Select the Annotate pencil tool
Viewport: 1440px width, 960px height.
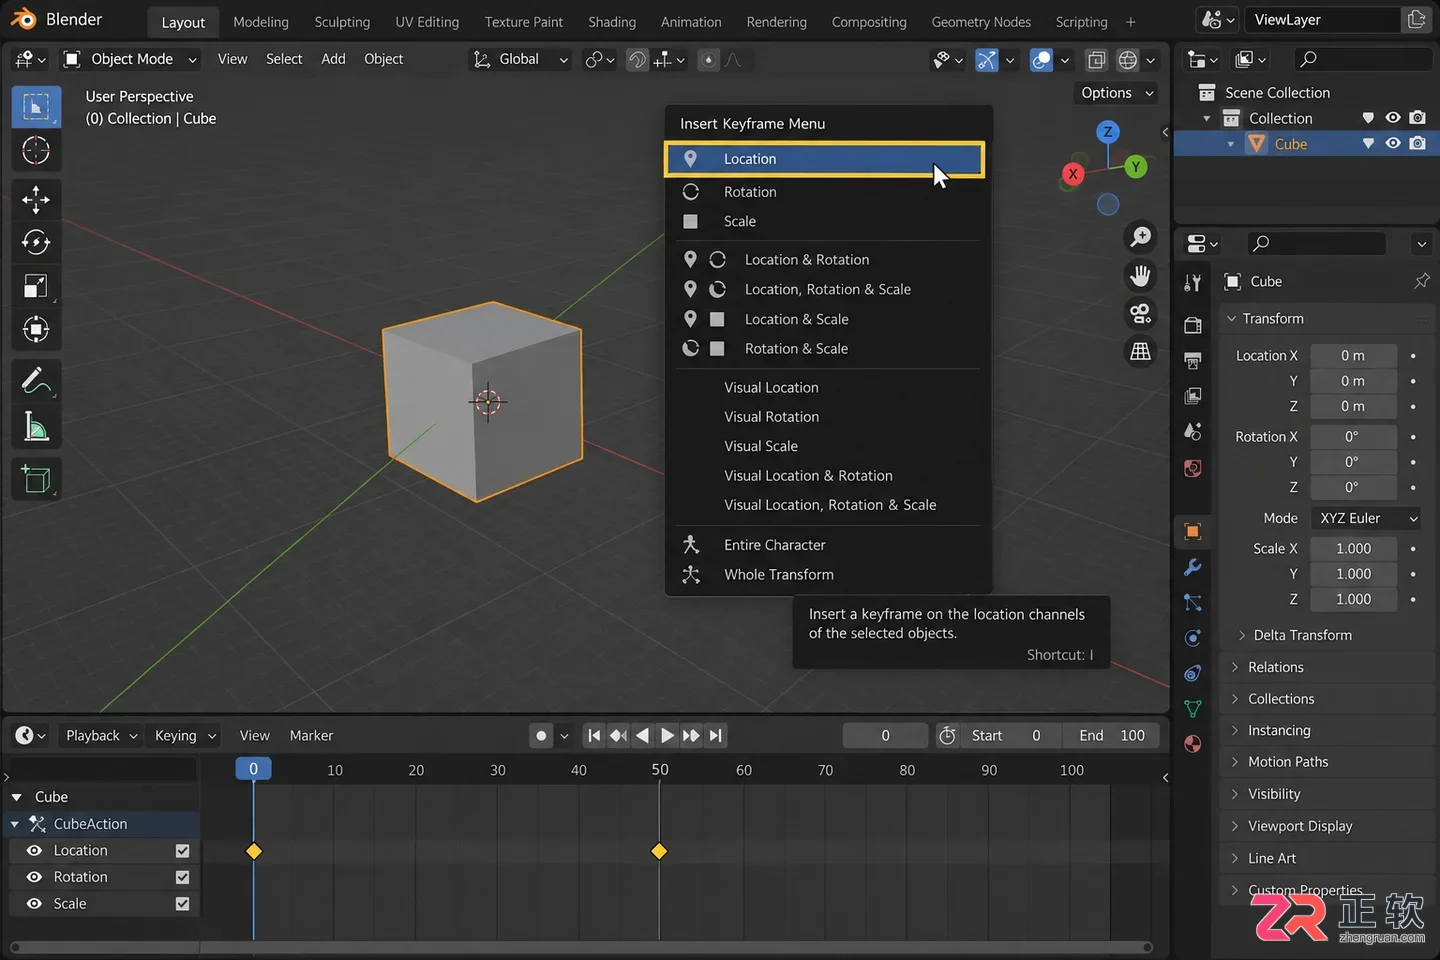[36, 381]
